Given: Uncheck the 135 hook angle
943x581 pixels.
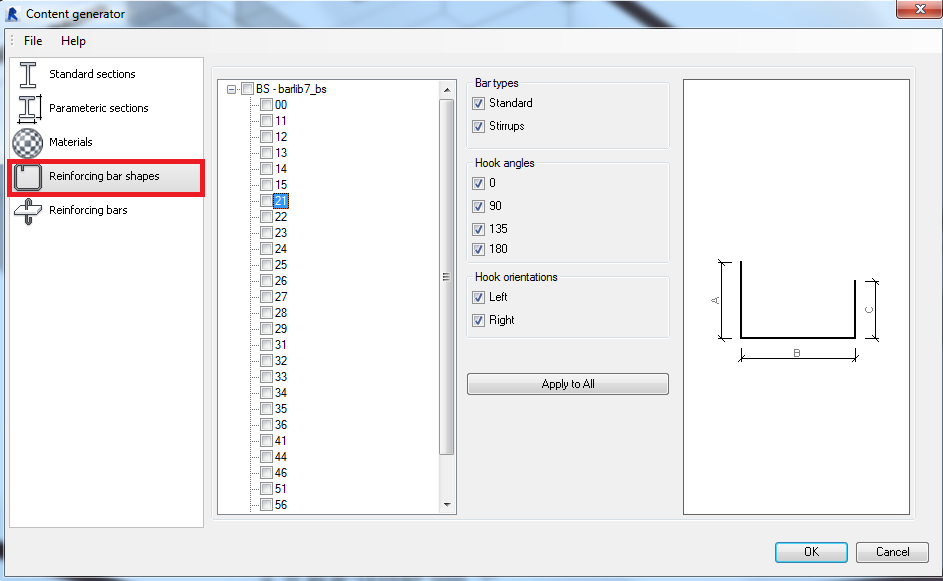Looking at the screenshot, I should click(478, 228).
